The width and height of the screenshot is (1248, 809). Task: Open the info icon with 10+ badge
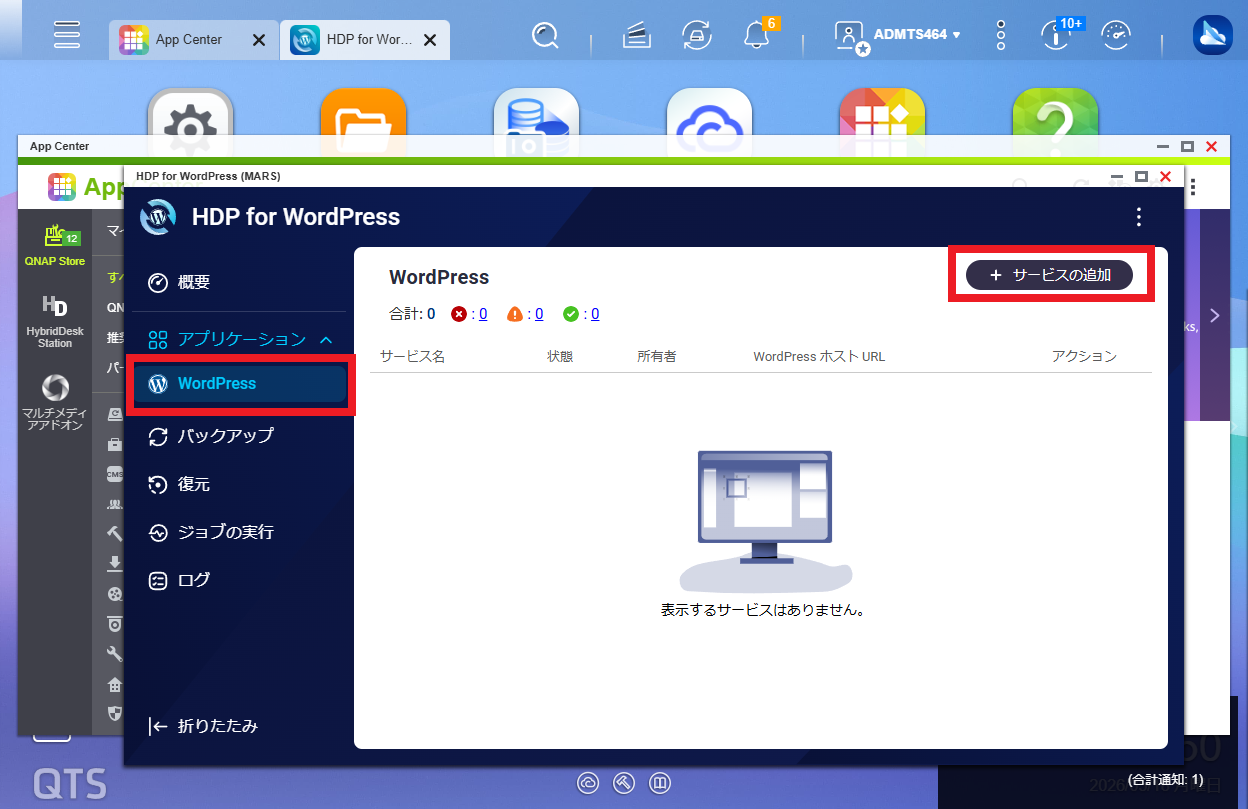point(1058,35)
